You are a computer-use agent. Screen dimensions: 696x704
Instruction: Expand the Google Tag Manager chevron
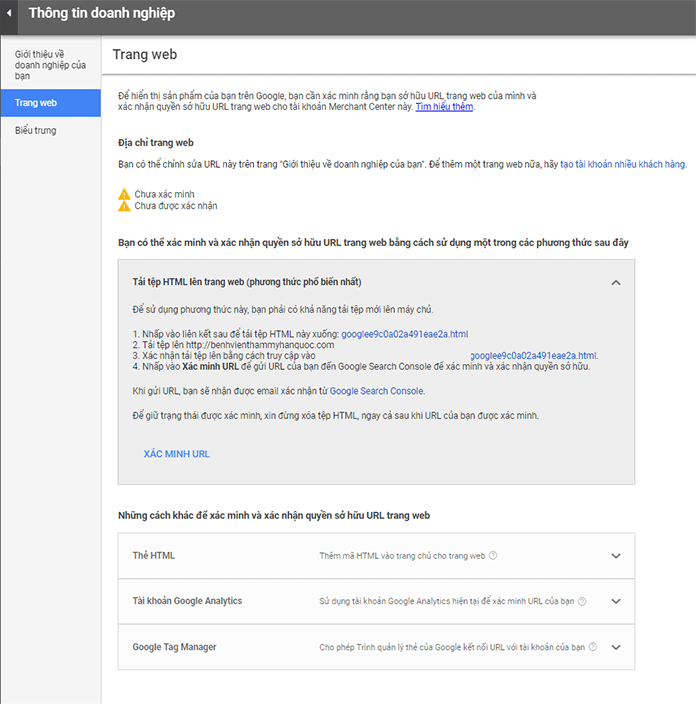[x=616, y=647]
